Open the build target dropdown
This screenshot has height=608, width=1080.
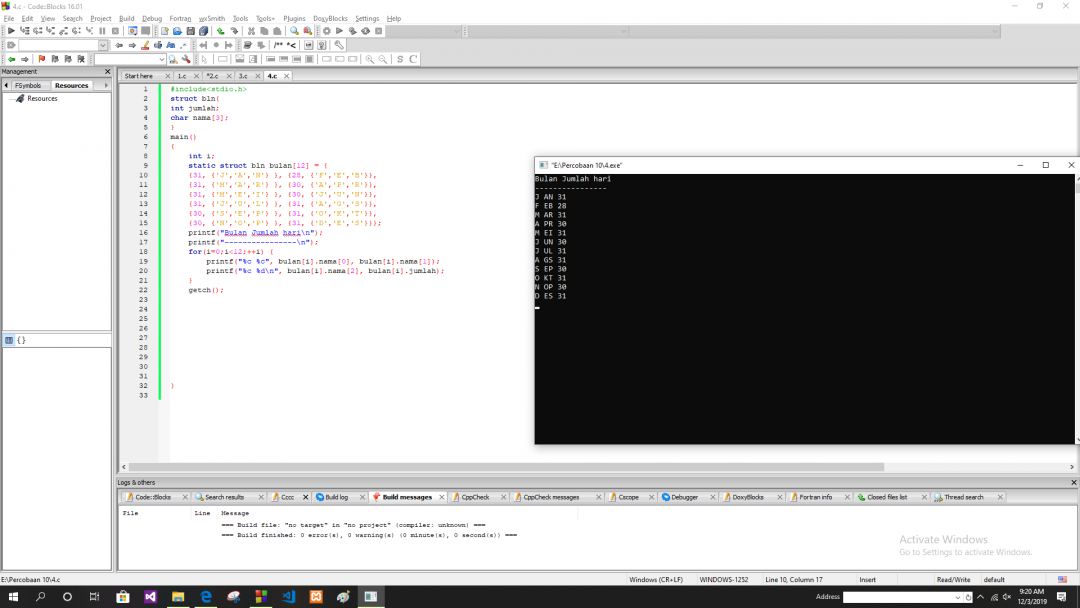click(x=456, y=31)
